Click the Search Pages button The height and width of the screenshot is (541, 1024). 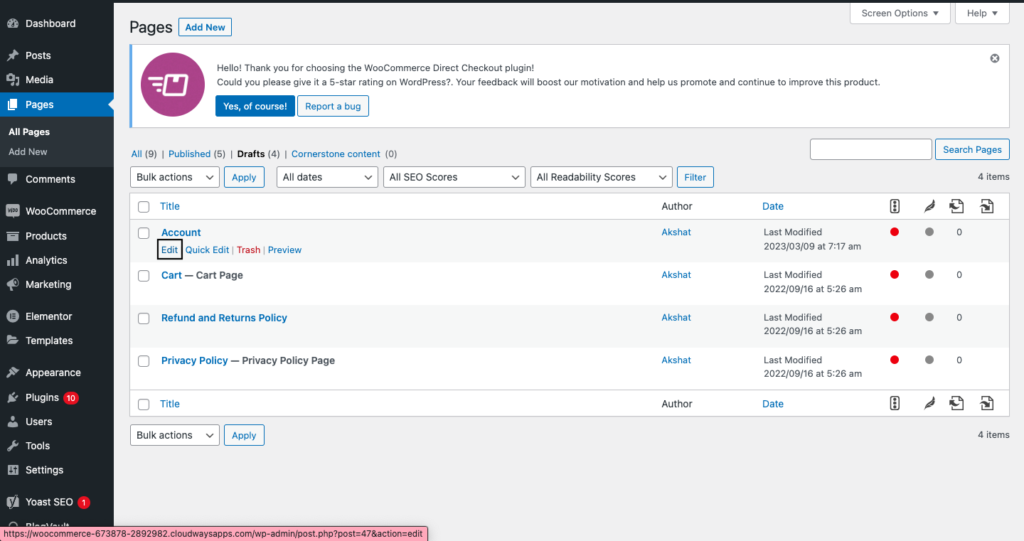(x=972, y=150)
